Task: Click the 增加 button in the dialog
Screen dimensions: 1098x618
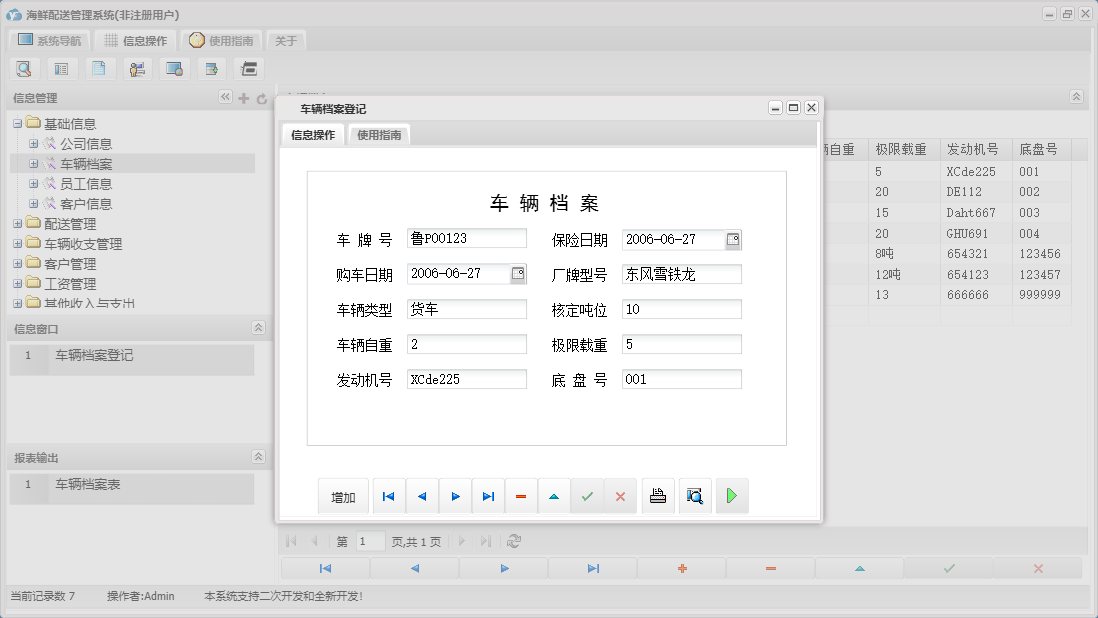Action: 343,495
